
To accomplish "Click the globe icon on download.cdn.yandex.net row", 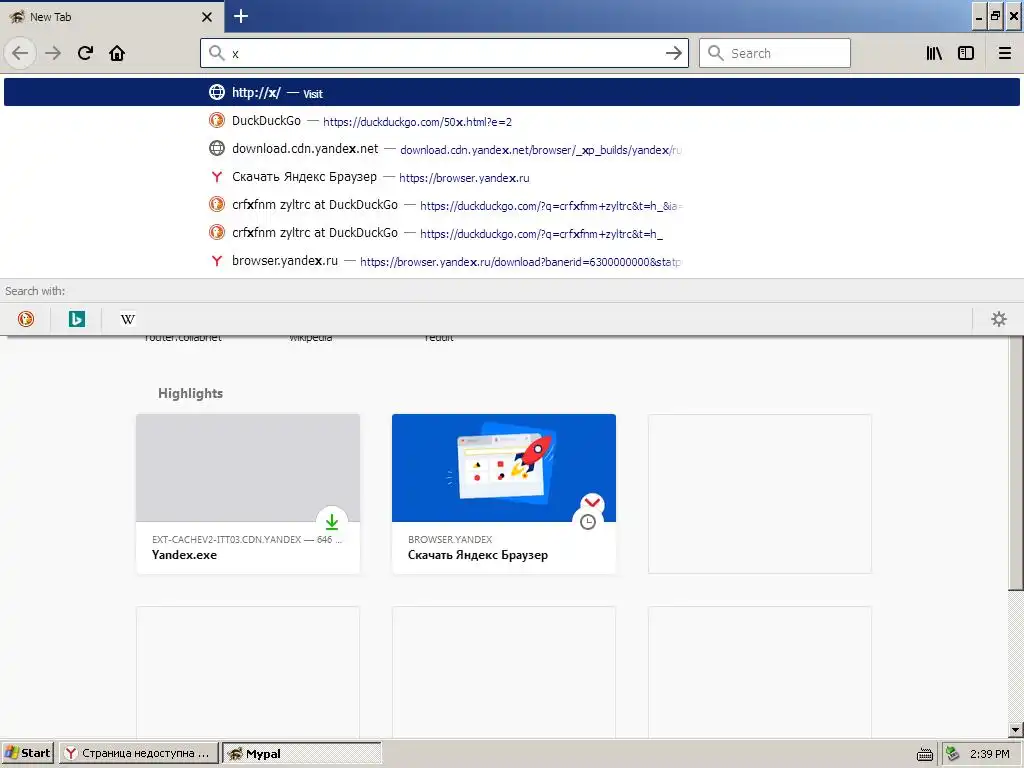I will (217, 148).
